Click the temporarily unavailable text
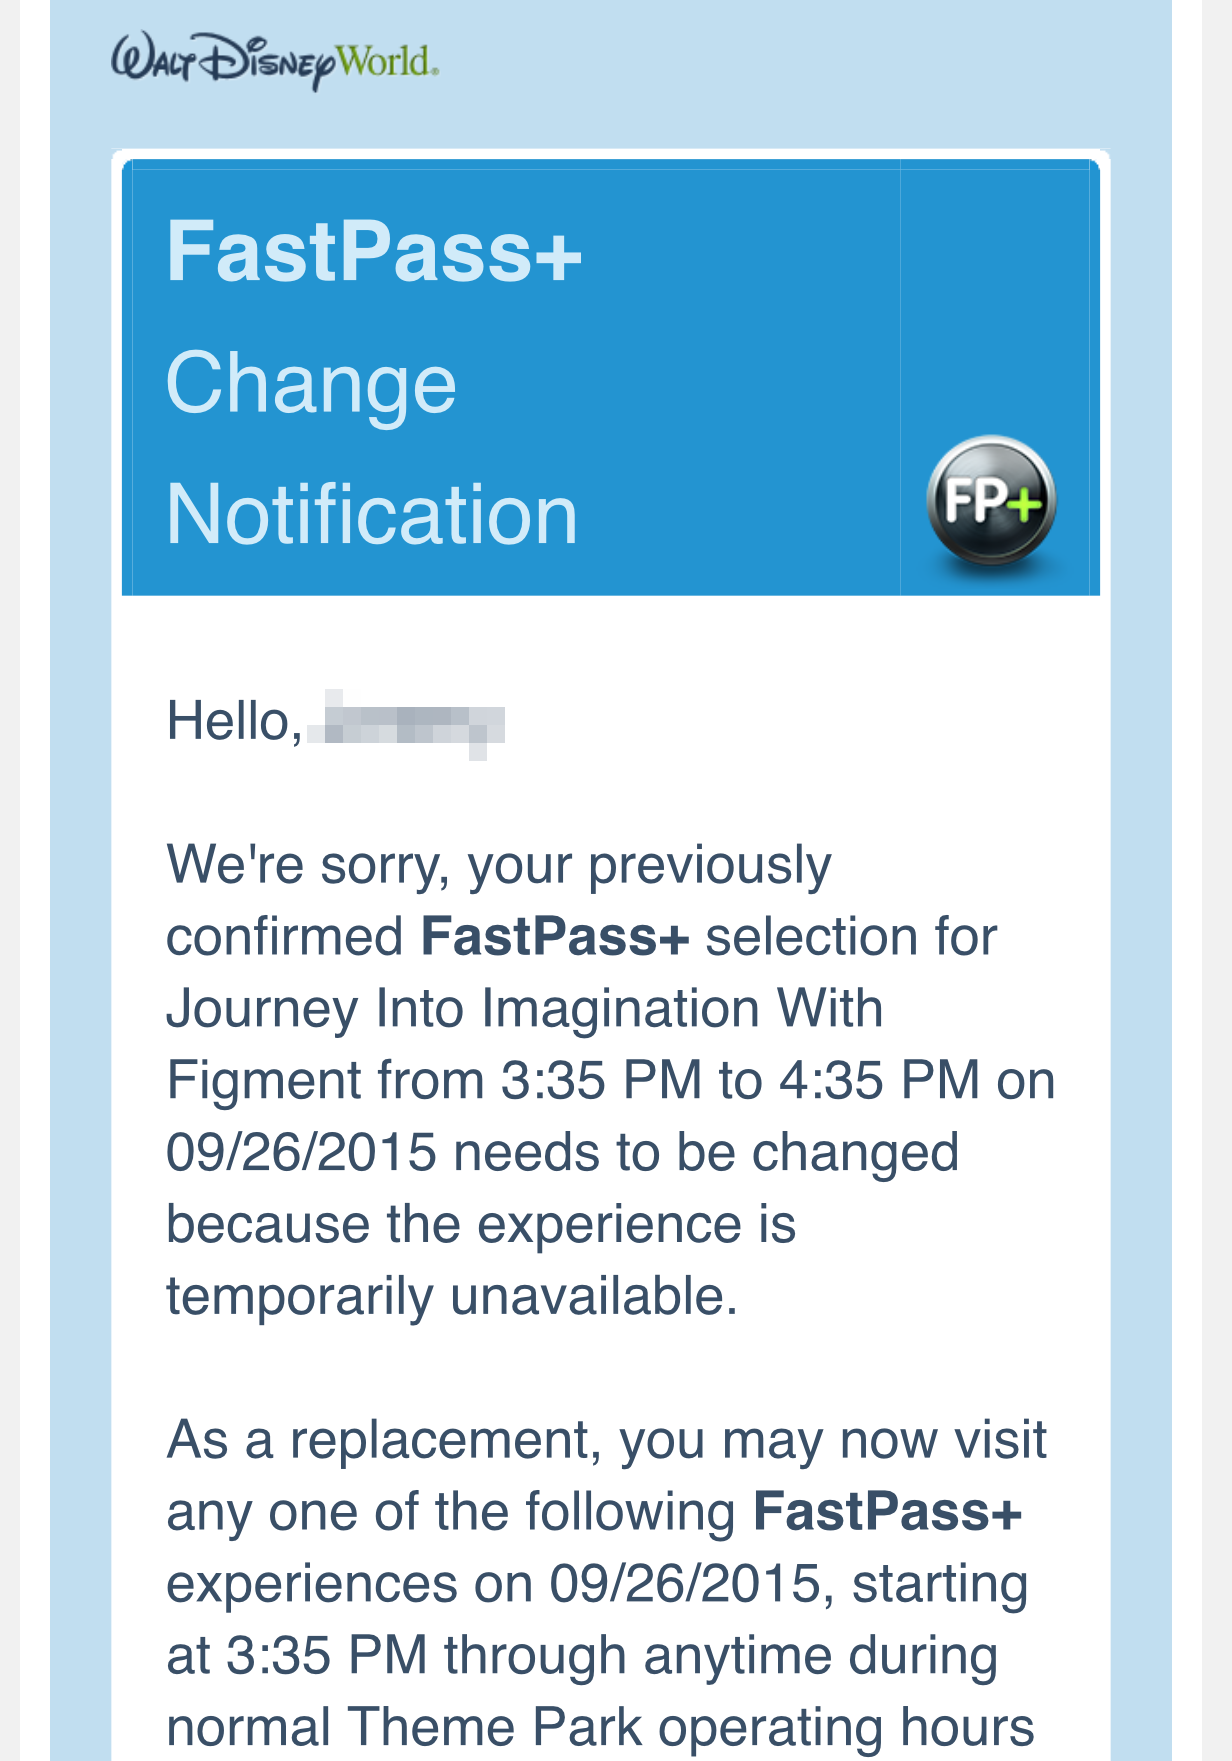 click(452, 1296)
